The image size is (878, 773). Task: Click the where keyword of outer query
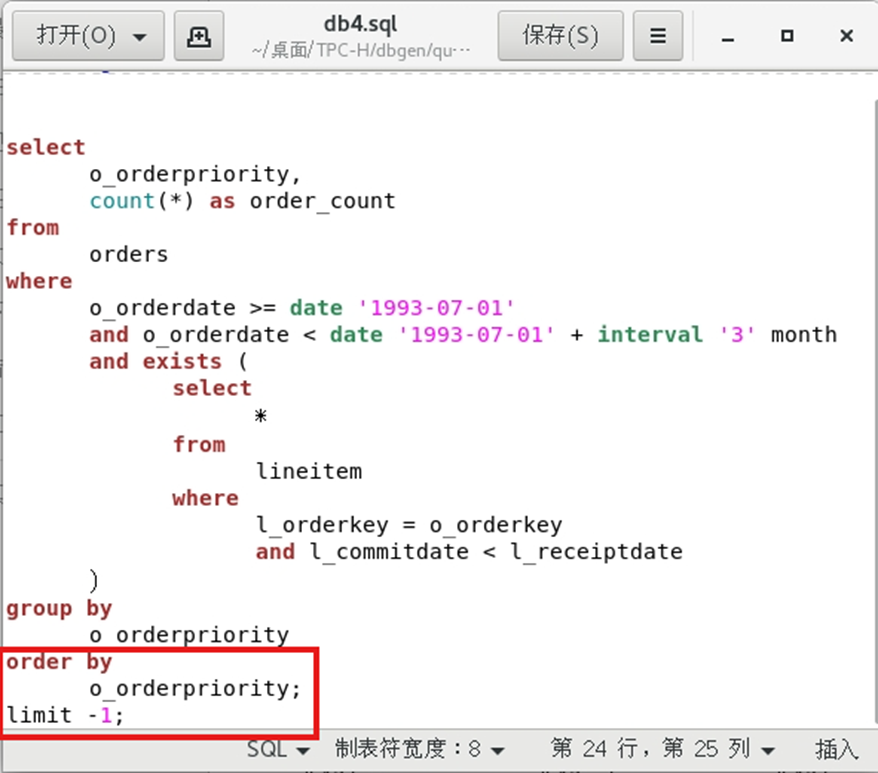click(39, 281)
